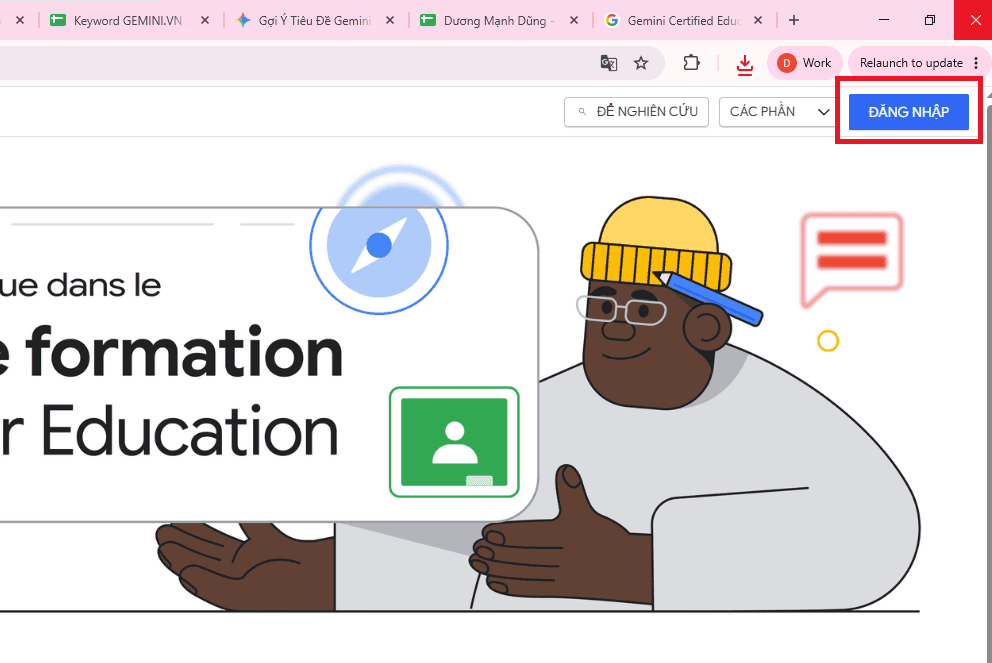992x663 pixels.
Task: Open the Work profile button
Action: click(x=804, y=63)
